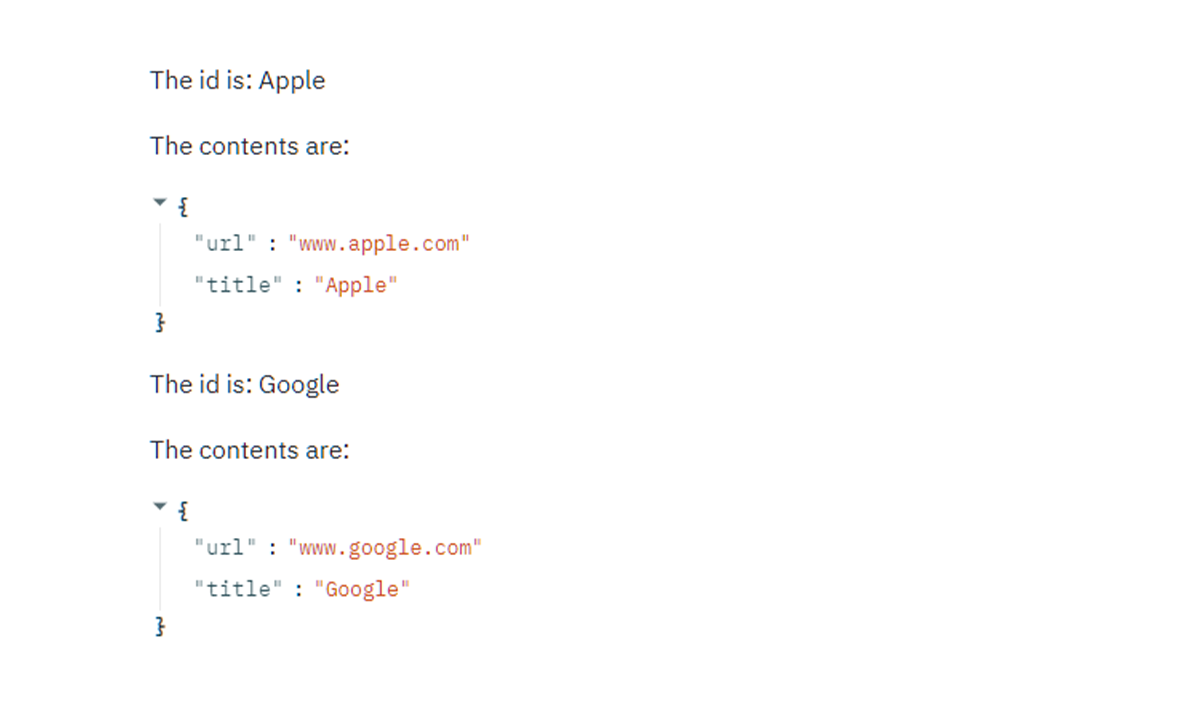
Task: Click the closing brace of the Apple object
Action: [159, 322]
